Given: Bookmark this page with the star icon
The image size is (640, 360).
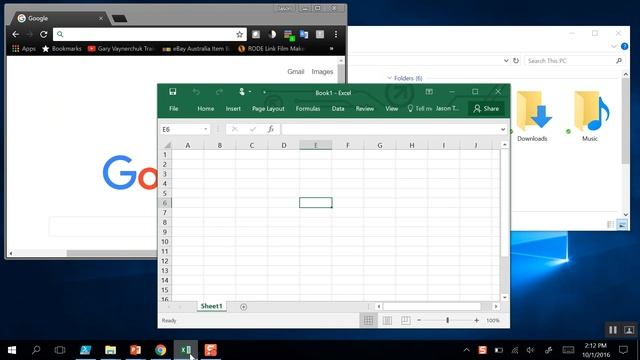Looking at the screenshot, I should 239,34.
